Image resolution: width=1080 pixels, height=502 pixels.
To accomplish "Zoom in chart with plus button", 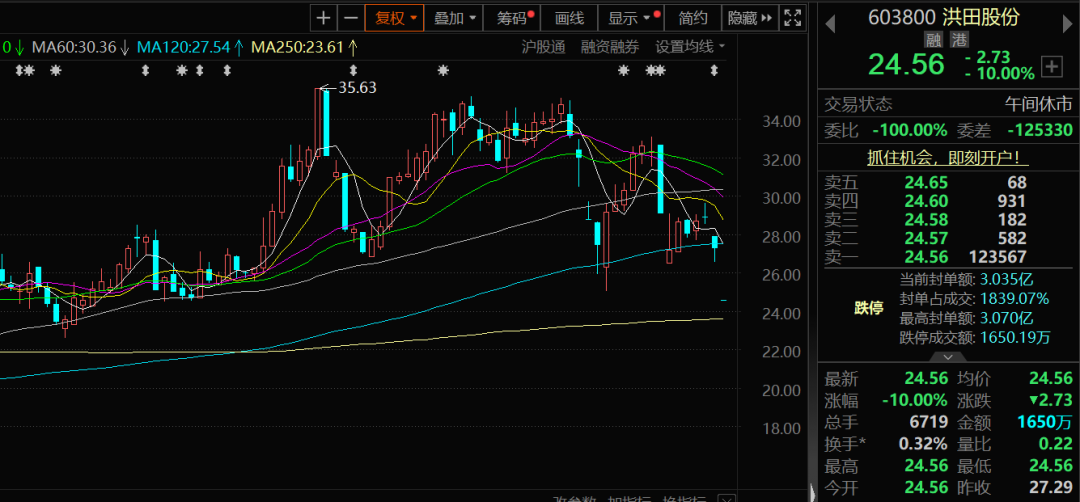I will point(323,18).
